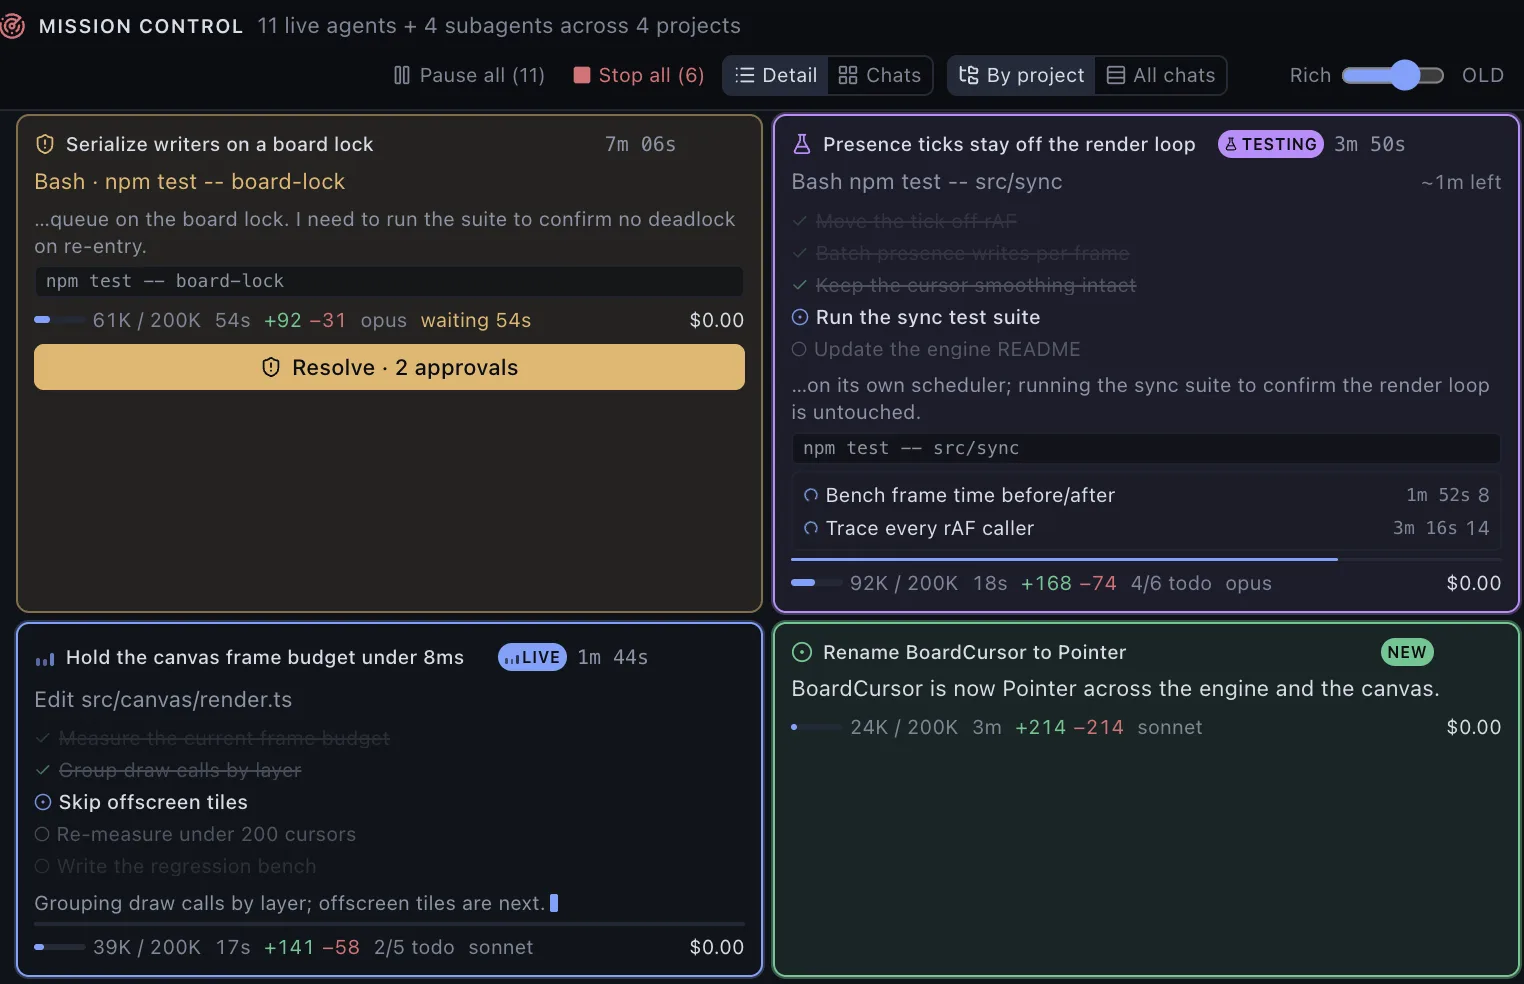Click 'Edit src/canvas/render.ts' action line
The image size is (1524, 984).
[x=163, y=699]
